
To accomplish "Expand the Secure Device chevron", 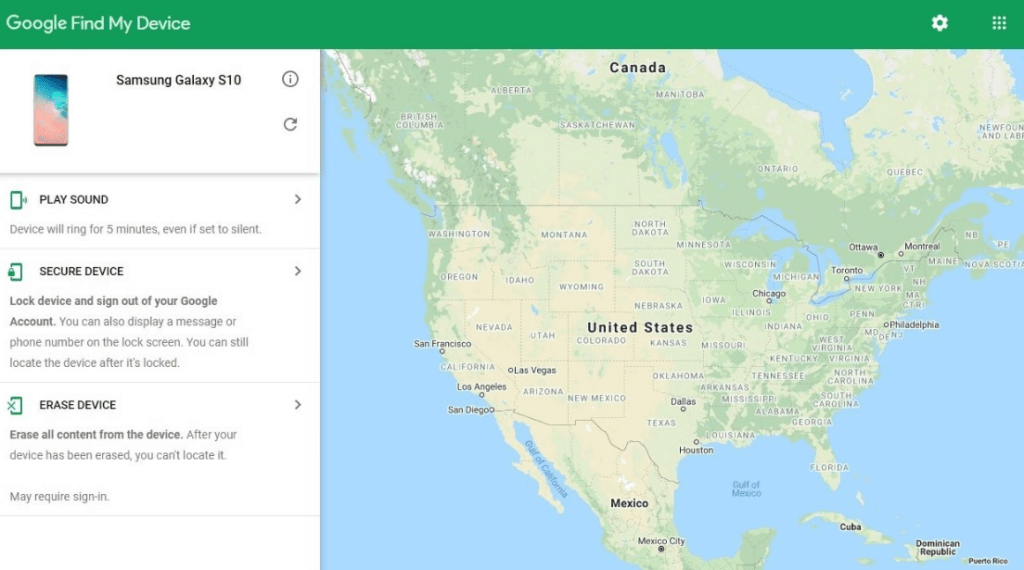I will 297,271.
